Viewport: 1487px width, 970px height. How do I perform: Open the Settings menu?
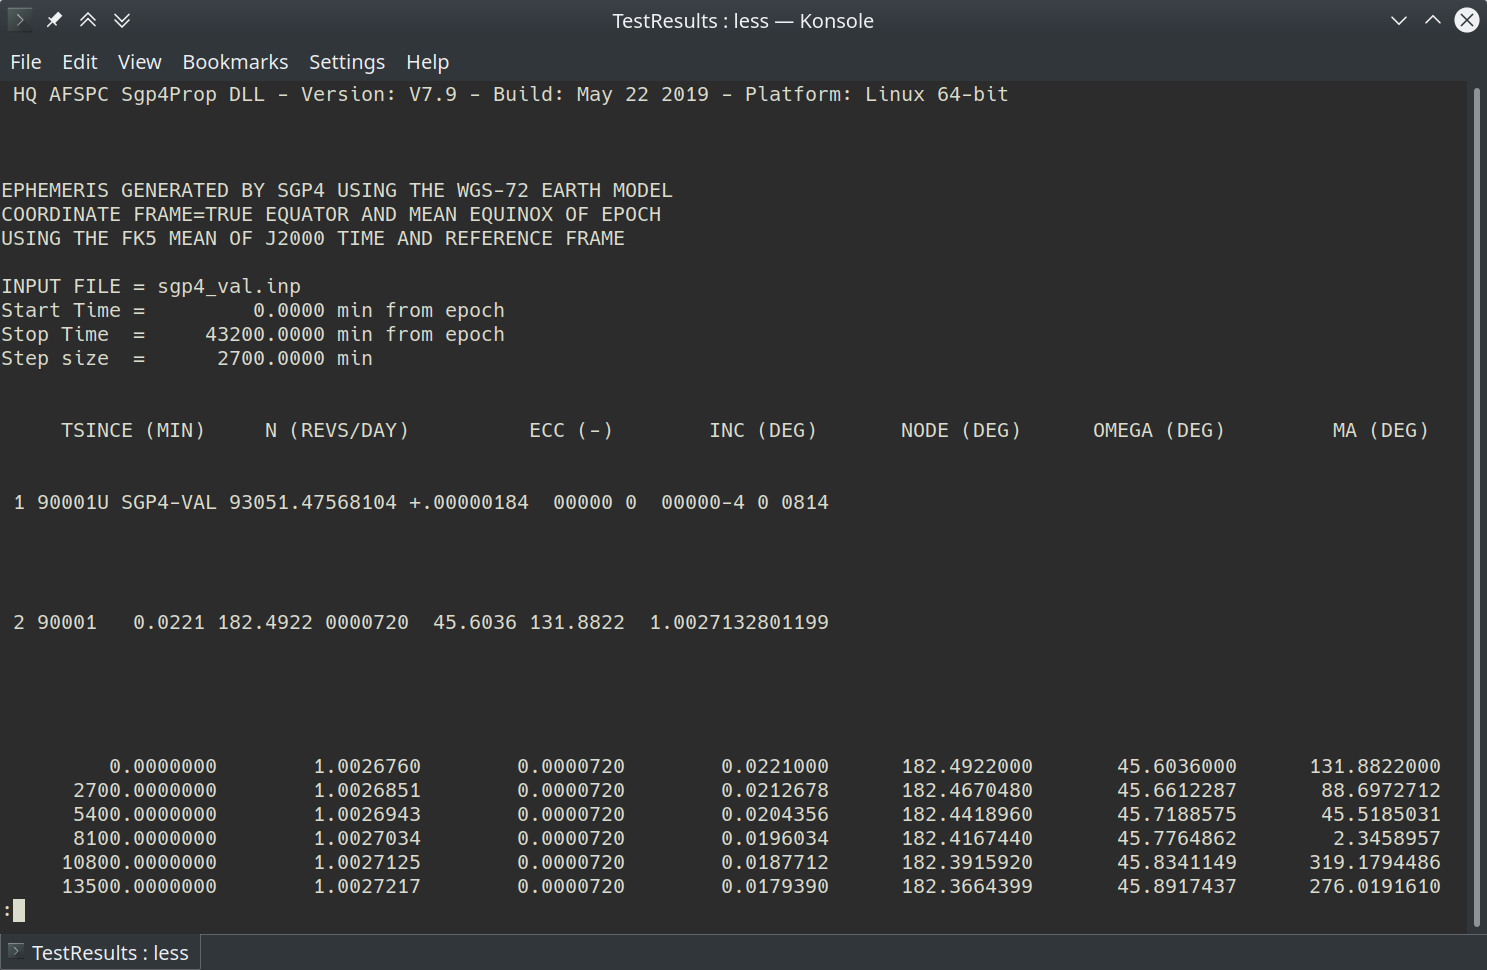coord(346,62)
